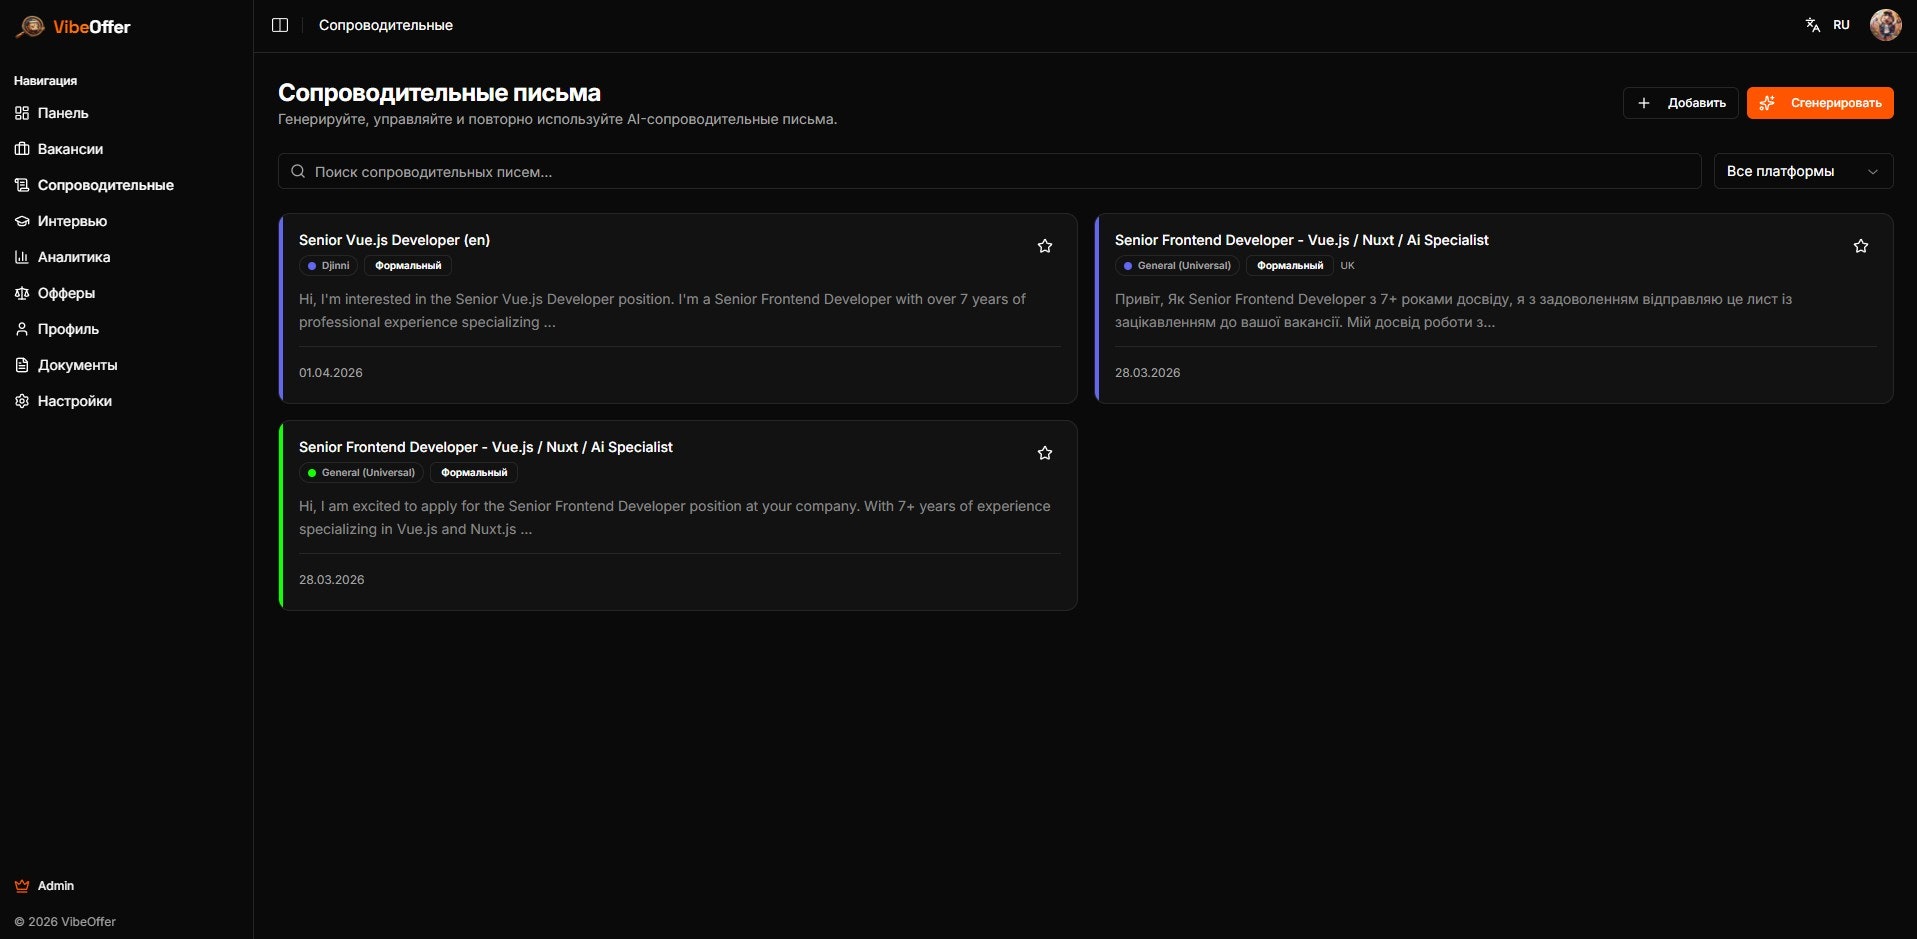
Task: Go to Документы in the sidebar
Action: tap(78, 365)
